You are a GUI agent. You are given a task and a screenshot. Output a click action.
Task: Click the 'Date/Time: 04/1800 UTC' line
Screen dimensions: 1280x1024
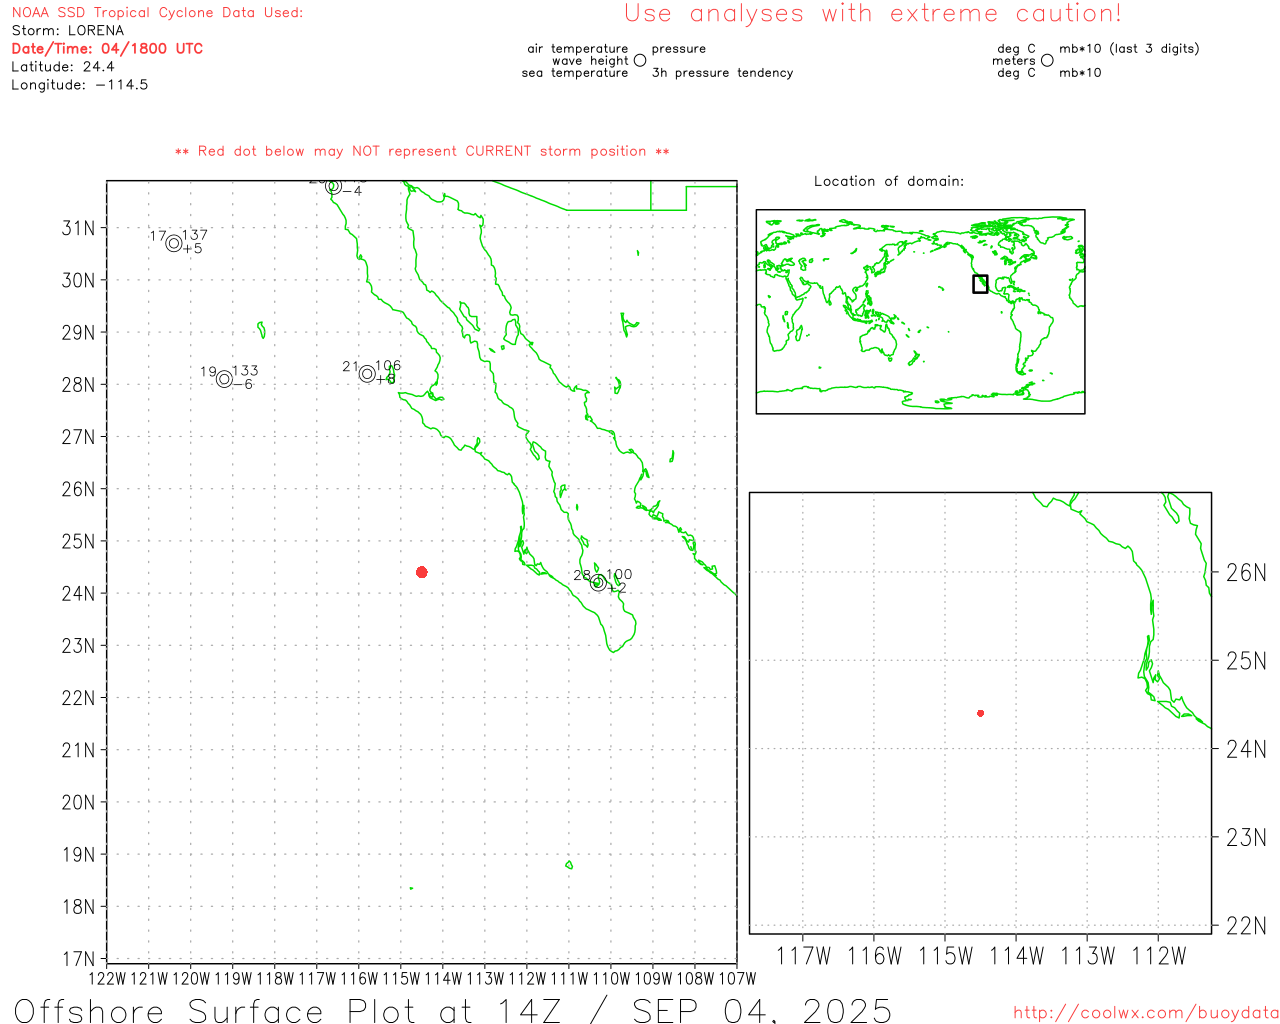[107, 49]
